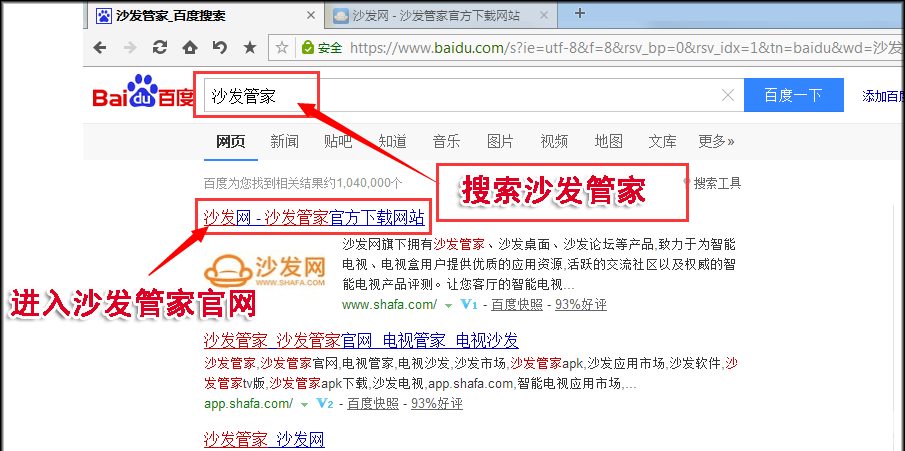
Task: Select the 网页 search category
Action: click(230, 141)
